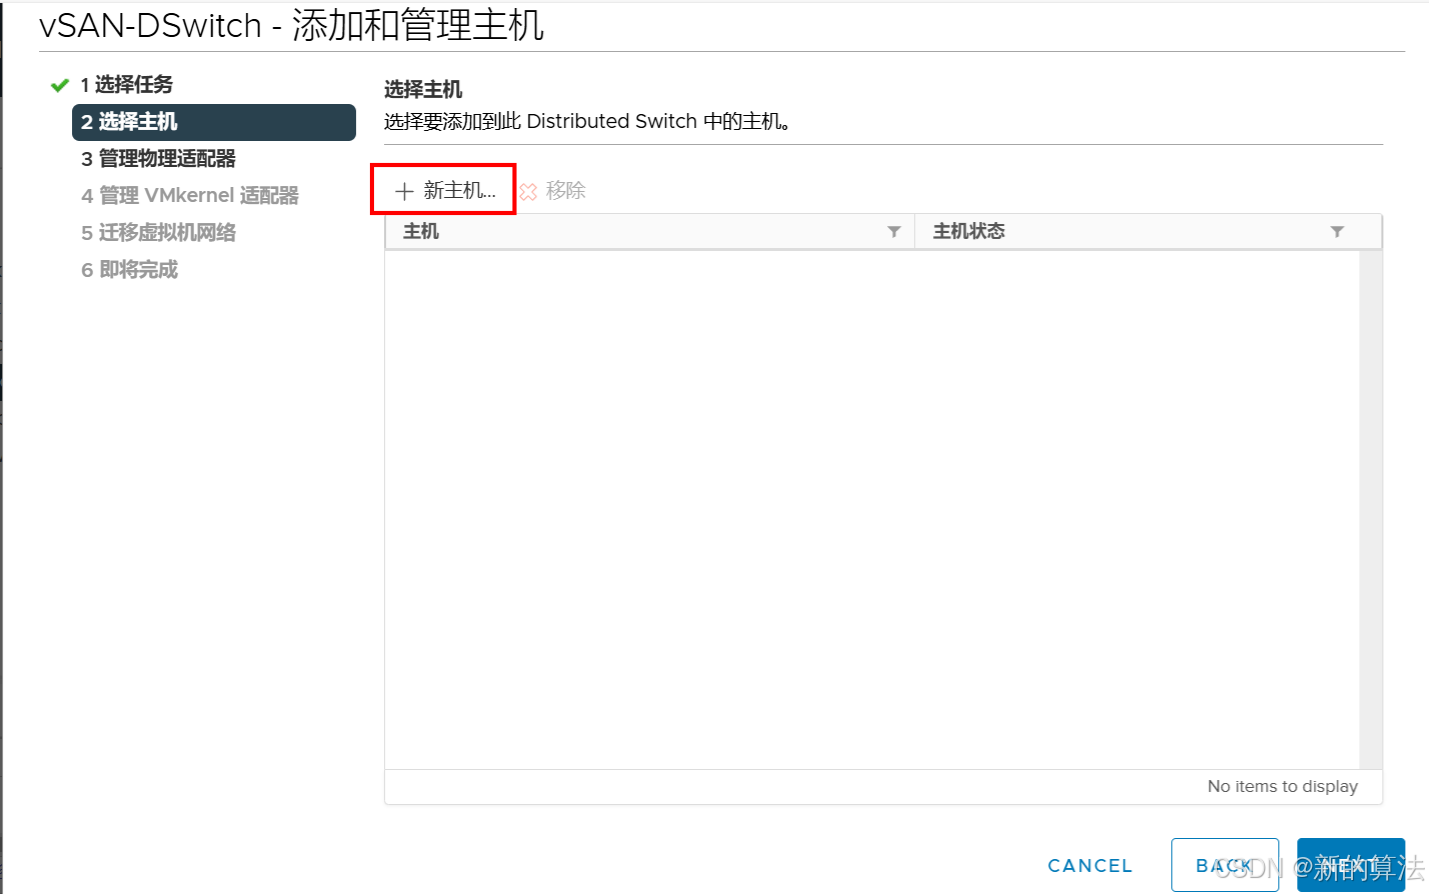Select step 2 选择主机
Image resolution: width=1429 pixels, height=894 pixels.
(x=214, y=122)
